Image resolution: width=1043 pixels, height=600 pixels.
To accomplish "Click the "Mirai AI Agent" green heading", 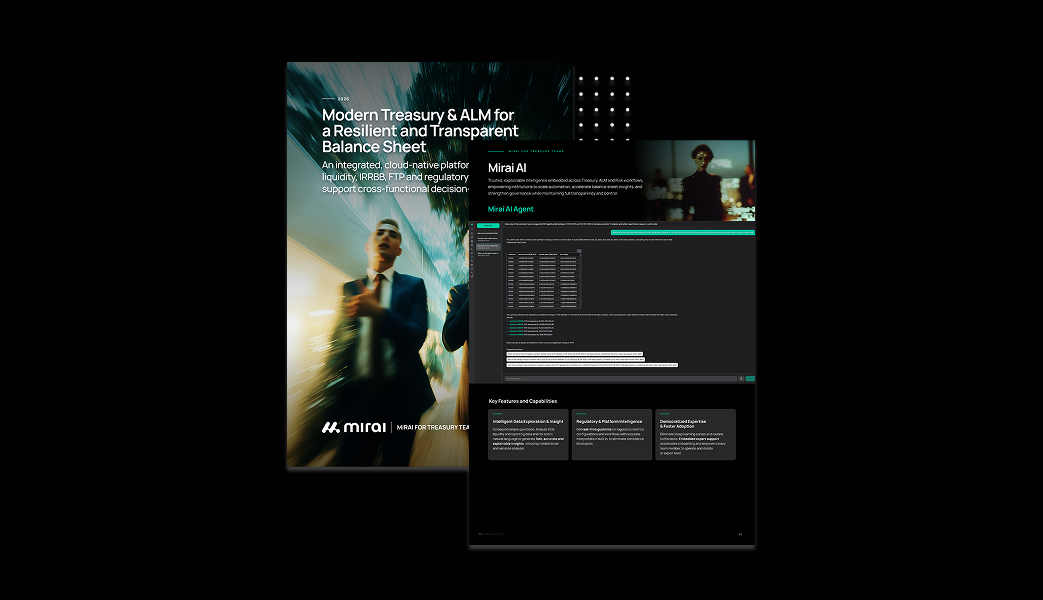I will pos(510,209).
